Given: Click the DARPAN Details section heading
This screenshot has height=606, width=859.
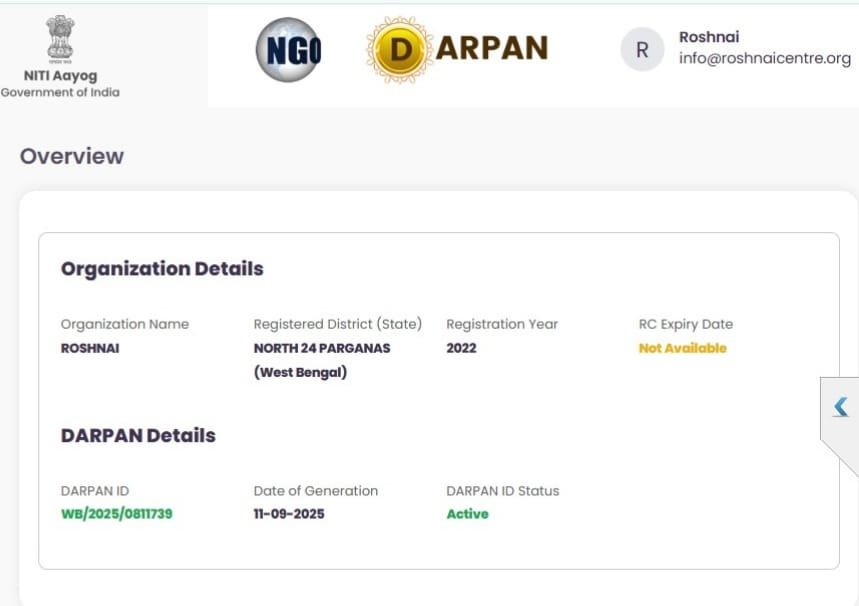Looking at the screenshot, I should (x=138, y=435).
